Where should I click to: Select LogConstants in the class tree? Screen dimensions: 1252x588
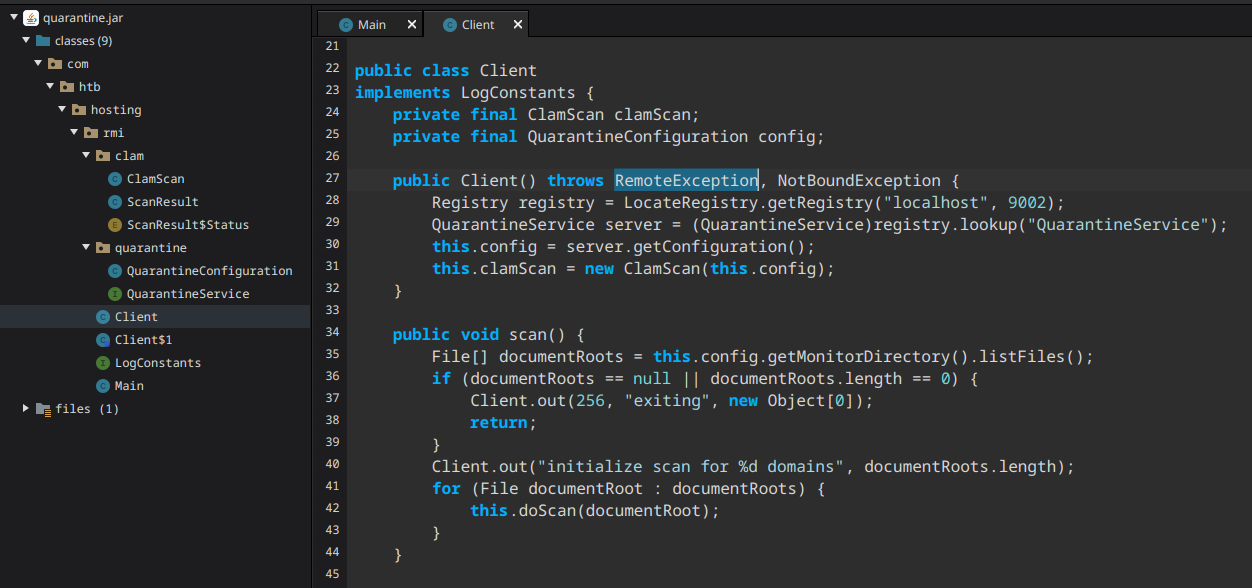tap(158, 363)
